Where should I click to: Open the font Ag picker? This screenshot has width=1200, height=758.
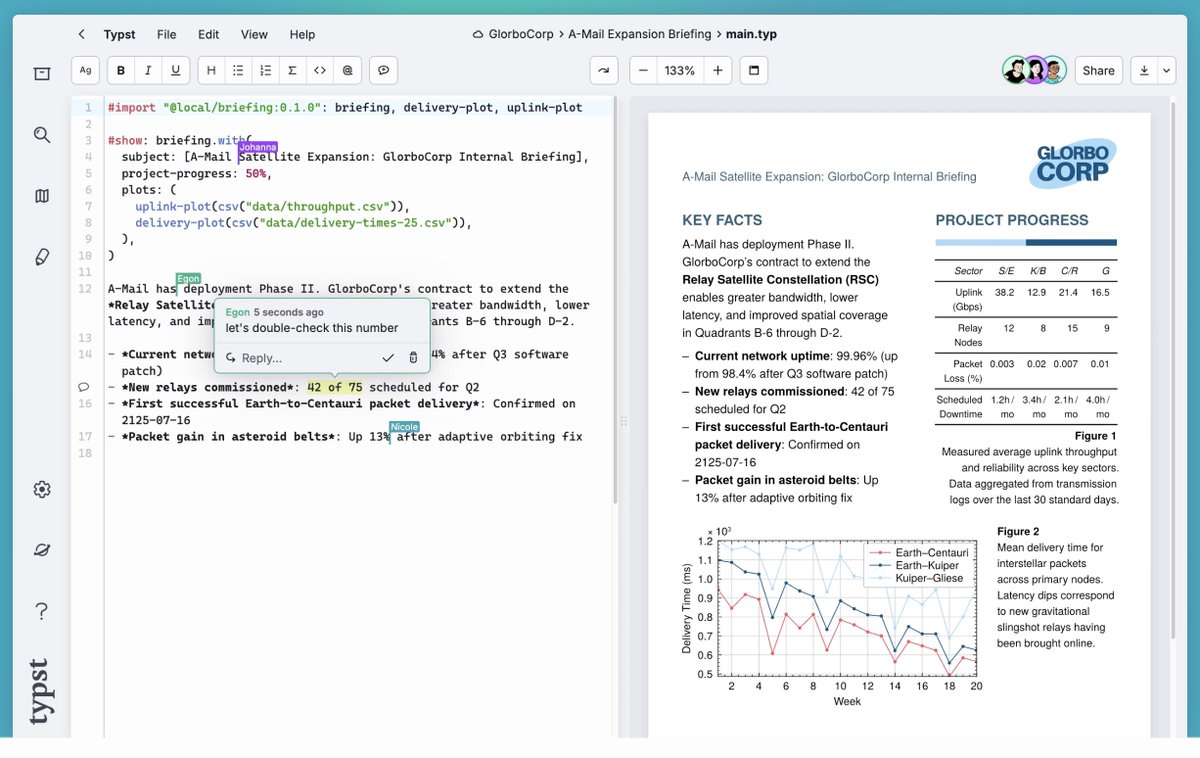coord(85,71)
